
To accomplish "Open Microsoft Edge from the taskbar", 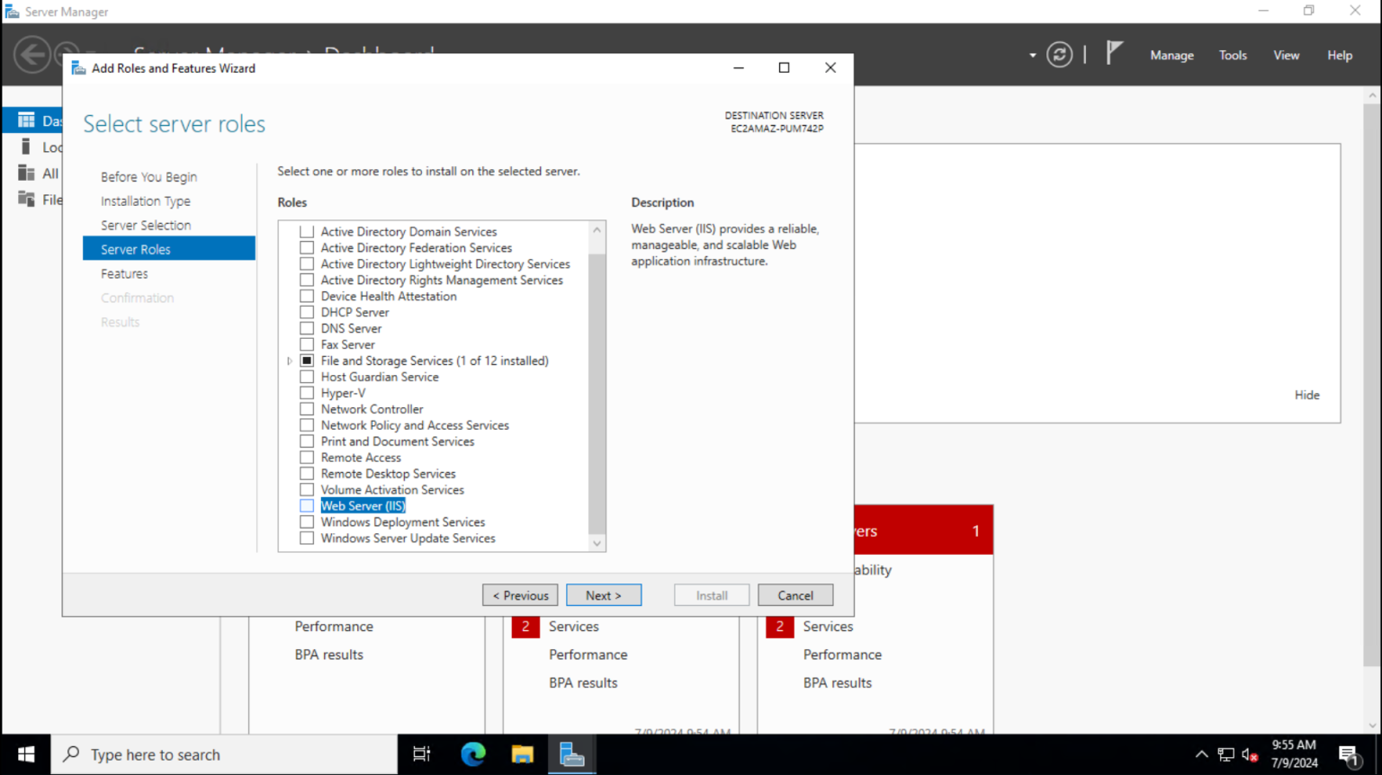I will pos(472,754).
